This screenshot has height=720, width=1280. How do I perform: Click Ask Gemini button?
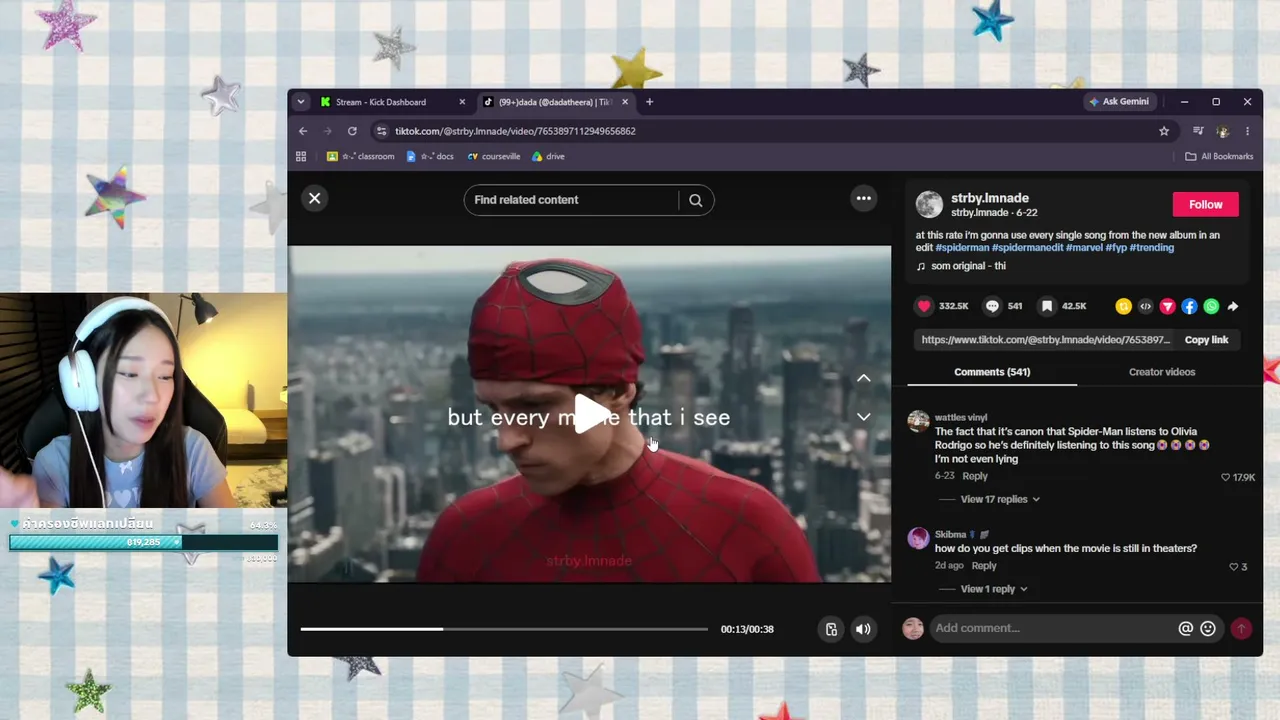coord(1118,102)
